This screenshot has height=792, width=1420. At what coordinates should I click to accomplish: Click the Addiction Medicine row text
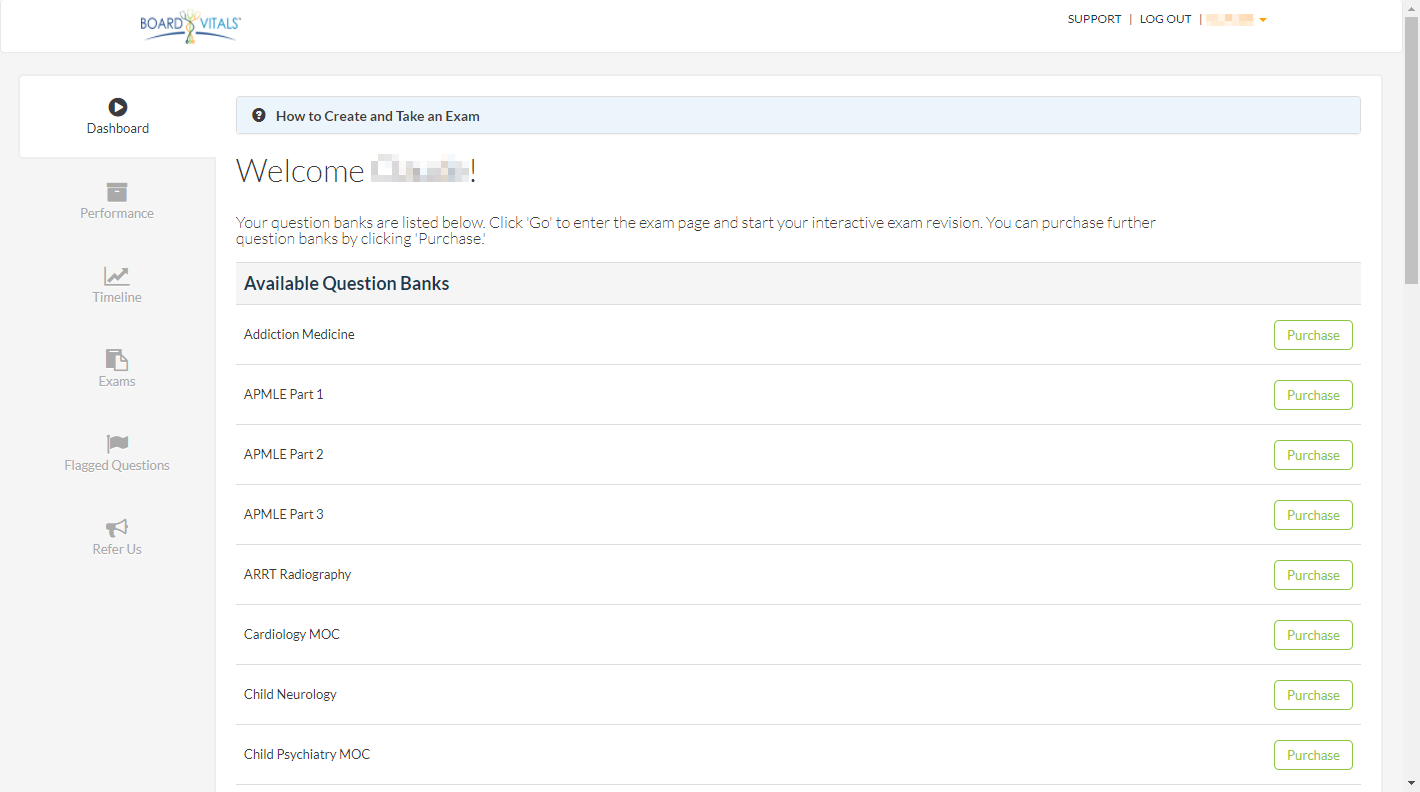[299, 334]
